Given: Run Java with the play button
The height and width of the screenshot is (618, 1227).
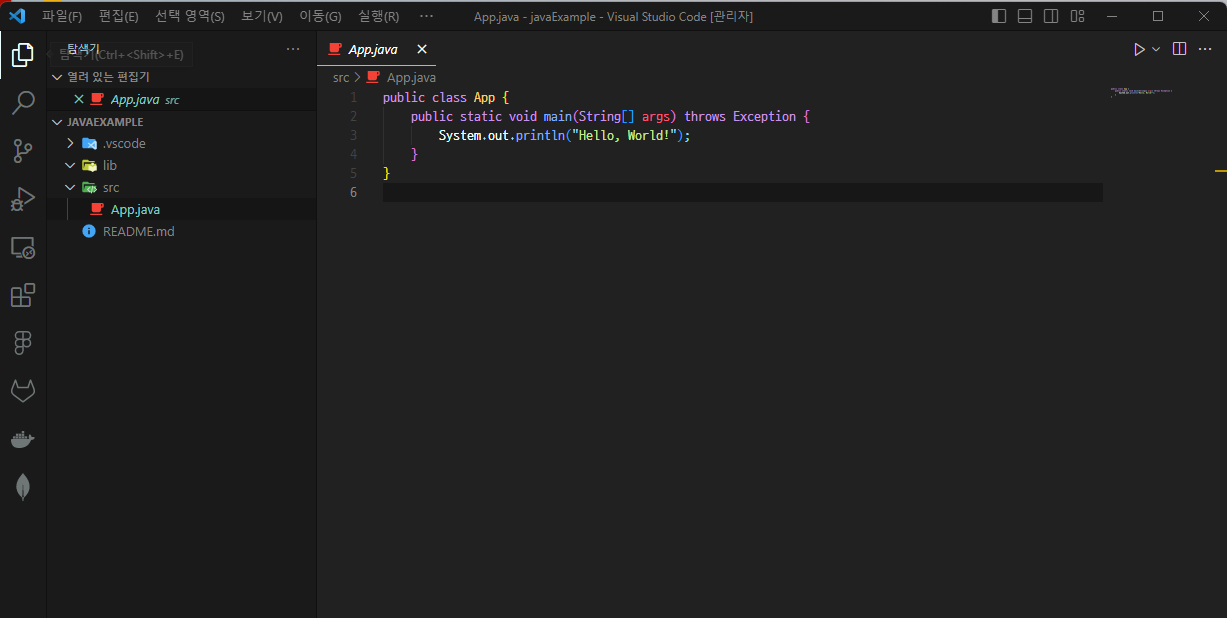Looking at the screenshot, I should pos(1138,49).
